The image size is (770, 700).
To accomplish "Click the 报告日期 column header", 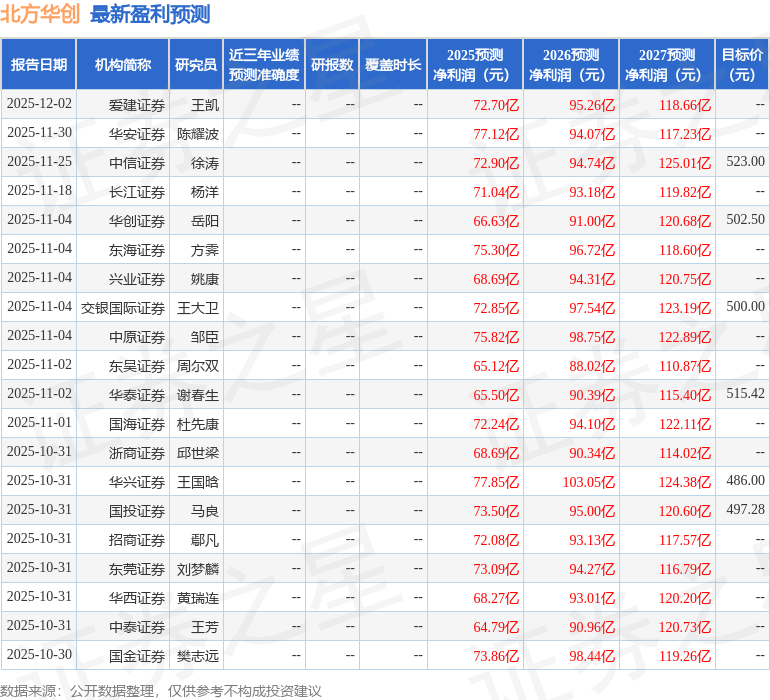I will pos(39,65).
